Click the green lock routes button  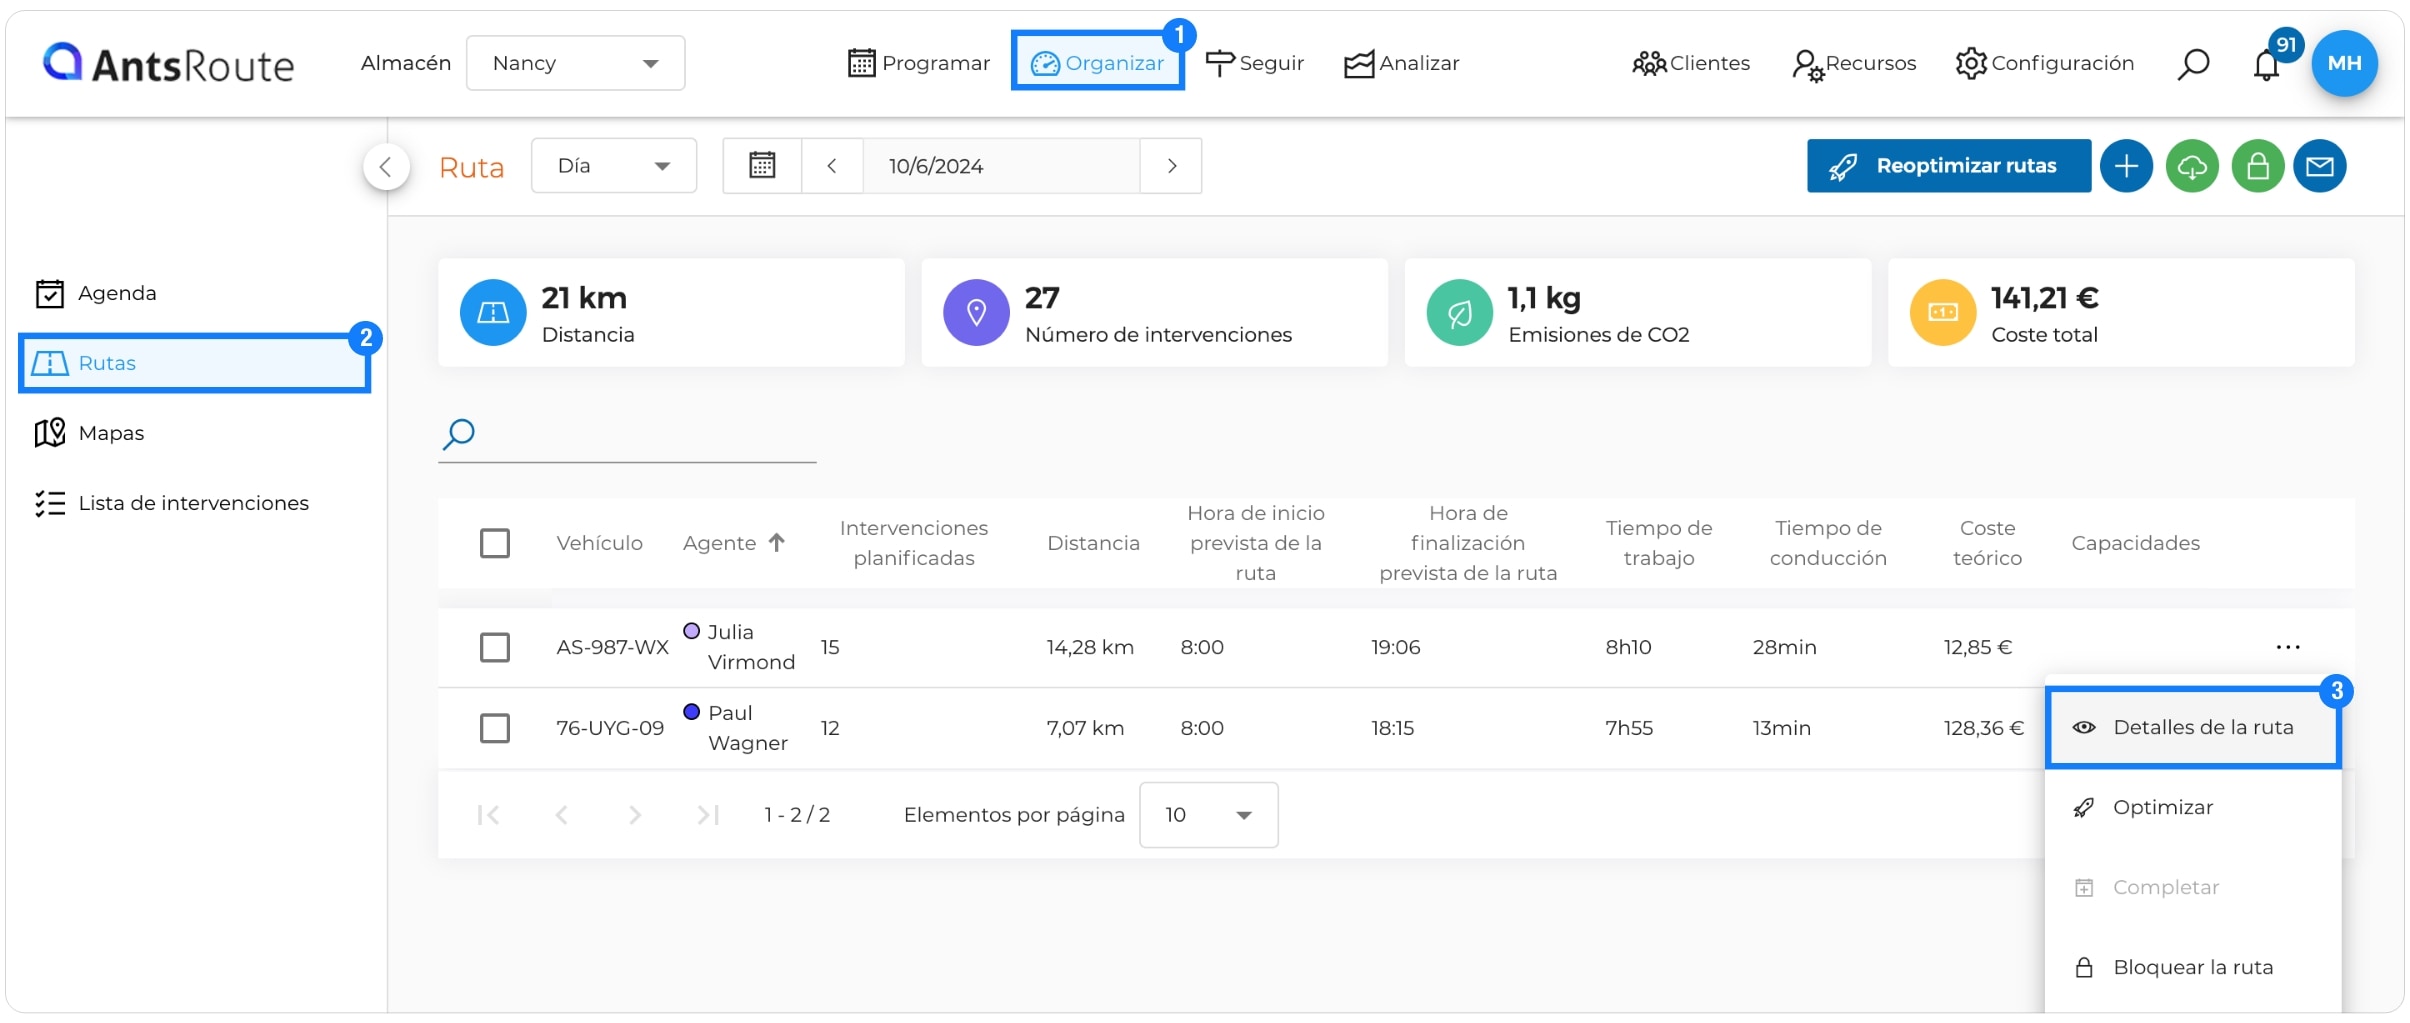pyautogui.click(x=2257, y=166)
